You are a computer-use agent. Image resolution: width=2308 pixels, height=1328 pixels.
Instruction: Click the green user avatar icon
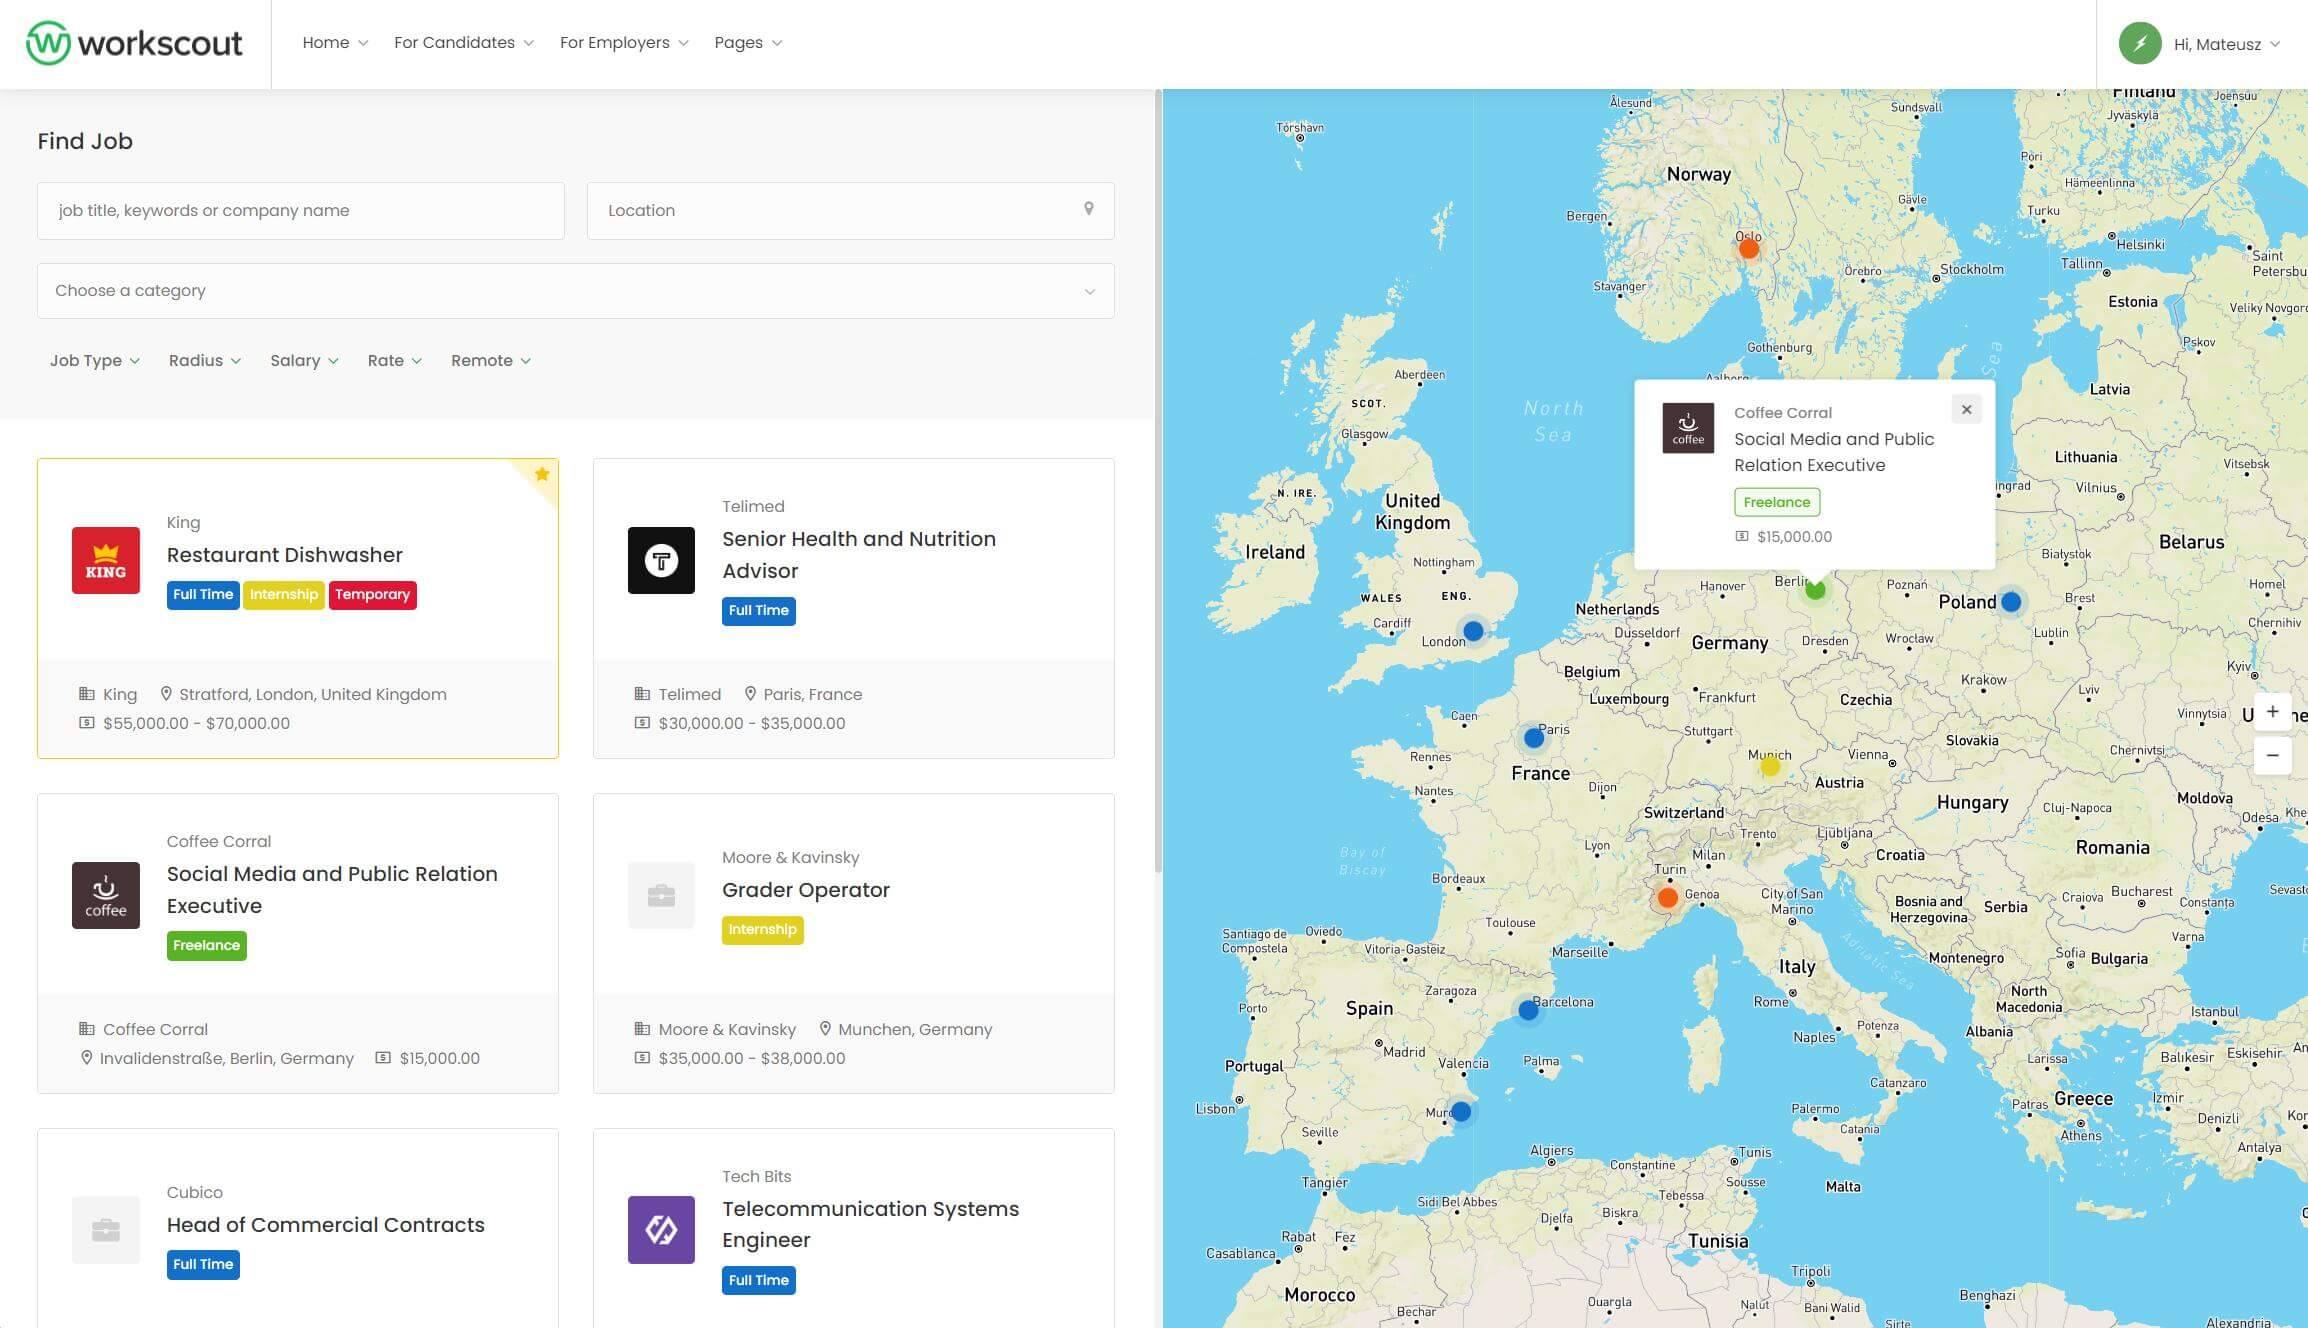[2139, 44]
